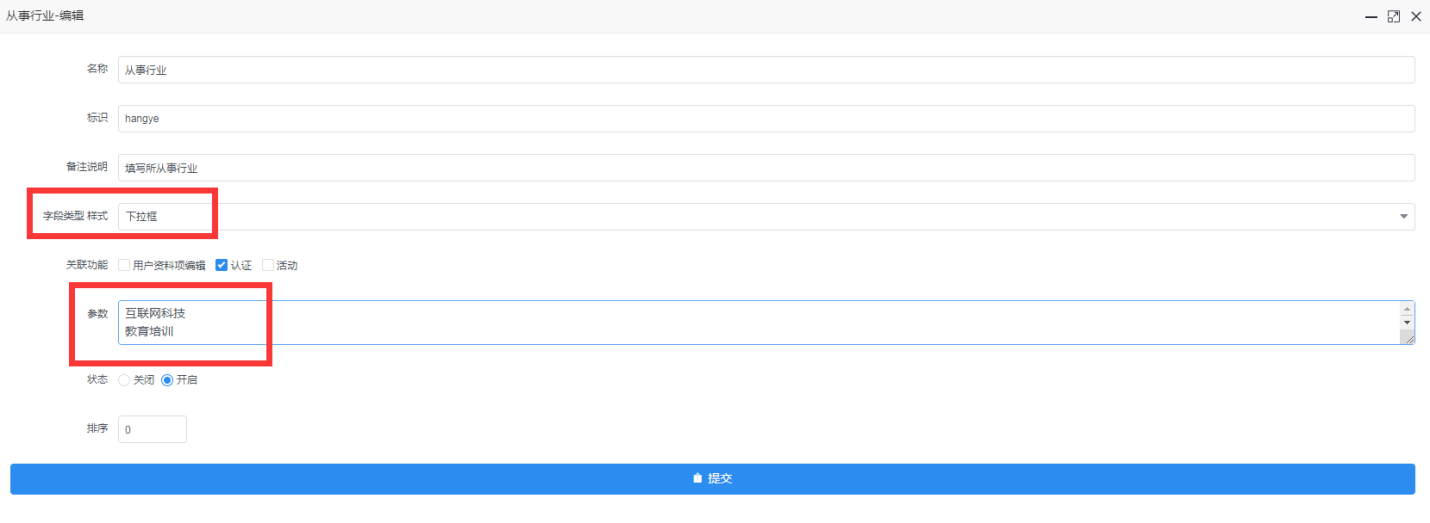
Task: Enable the 活动 checkbox
Action: (268, 265)
